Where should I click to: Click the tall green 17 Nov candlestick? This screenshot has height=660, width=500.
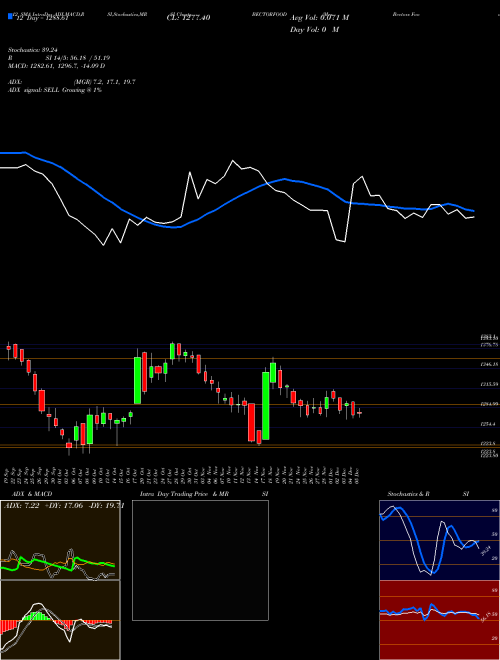click(266, 406)
